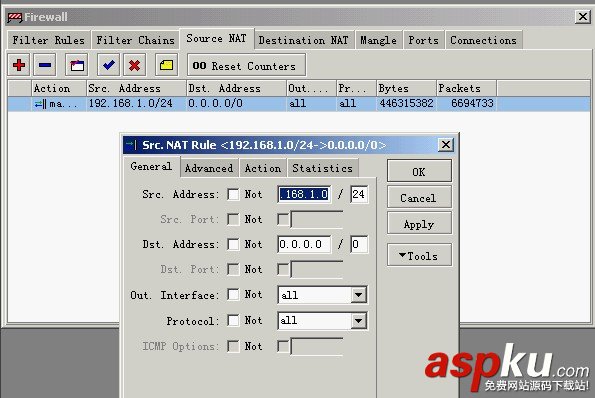The image size is (595, 398).
Task: Close the Firewall window
Action: click(582, 17)
